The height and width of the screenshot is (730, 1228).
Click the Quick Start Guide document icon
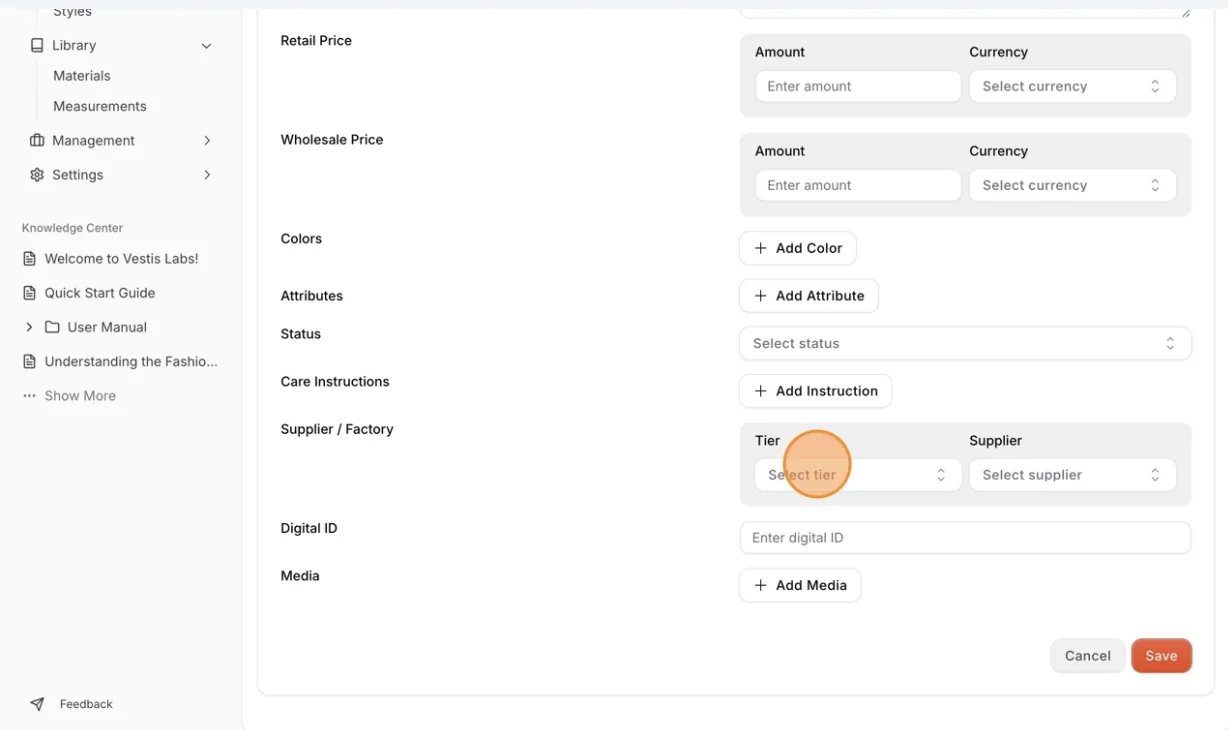pos(29,293)
